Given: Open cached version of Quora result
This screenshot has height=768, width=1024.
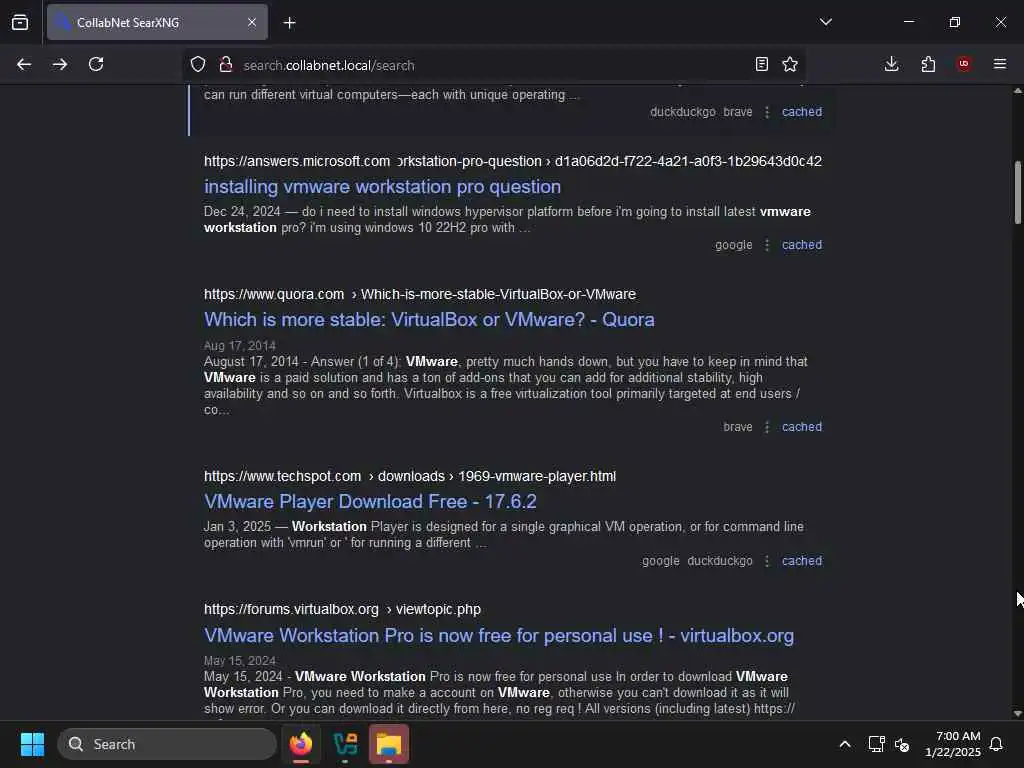Looking at the screenshot, I should (x=802, y=427).
